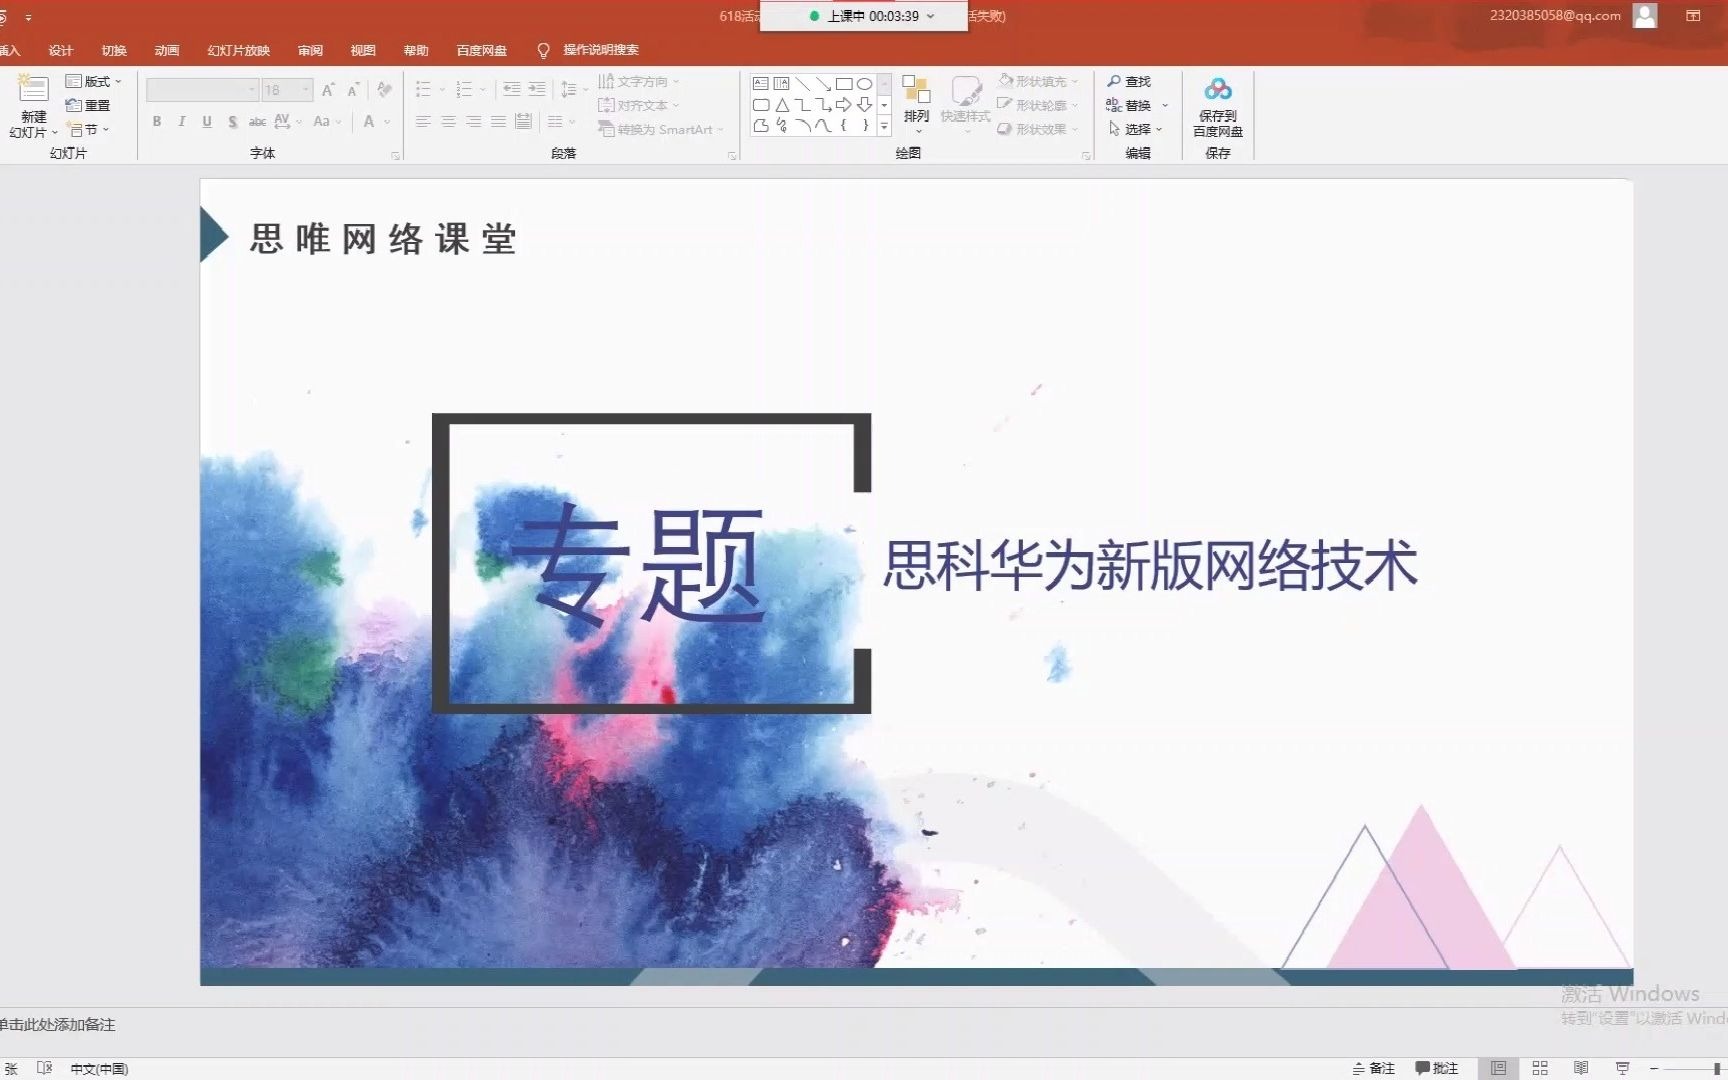Screen dimensions: 1728x1080
Task: Switch to Slide Sorter view
Action: point(1540,1068)
